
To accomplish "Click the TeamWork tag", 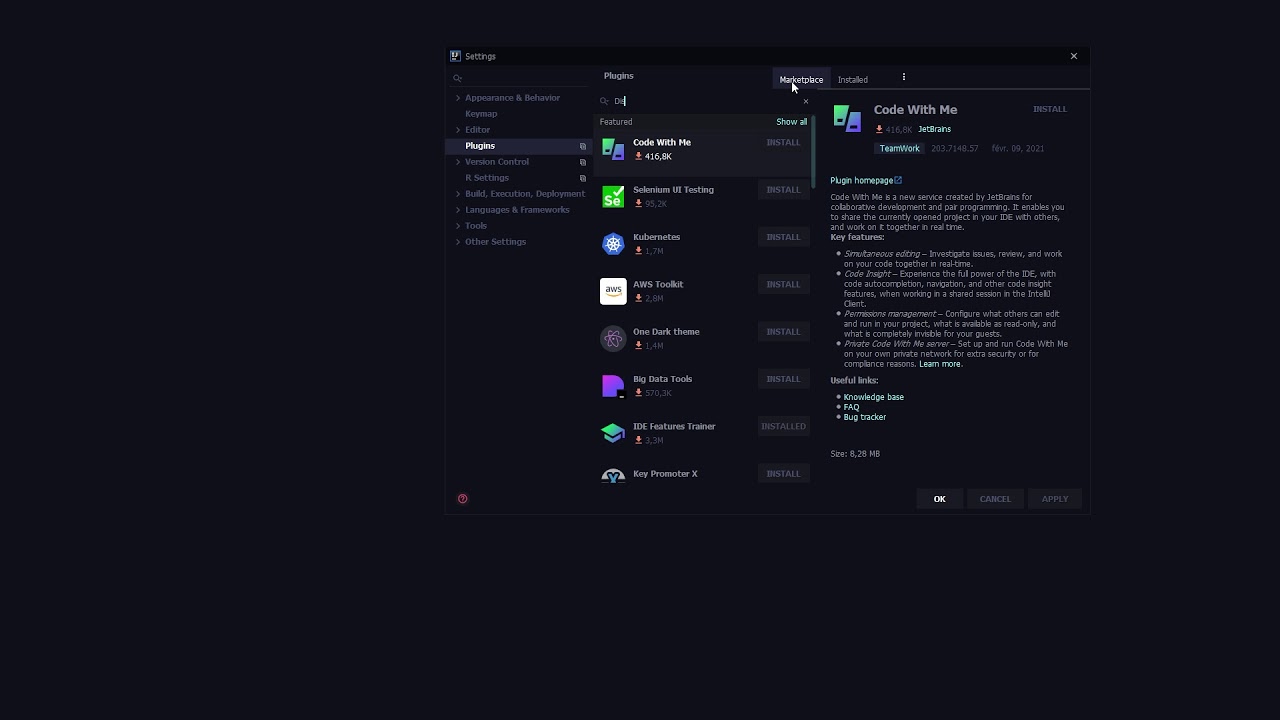I will pyautogui.click(x=899, y=149).
